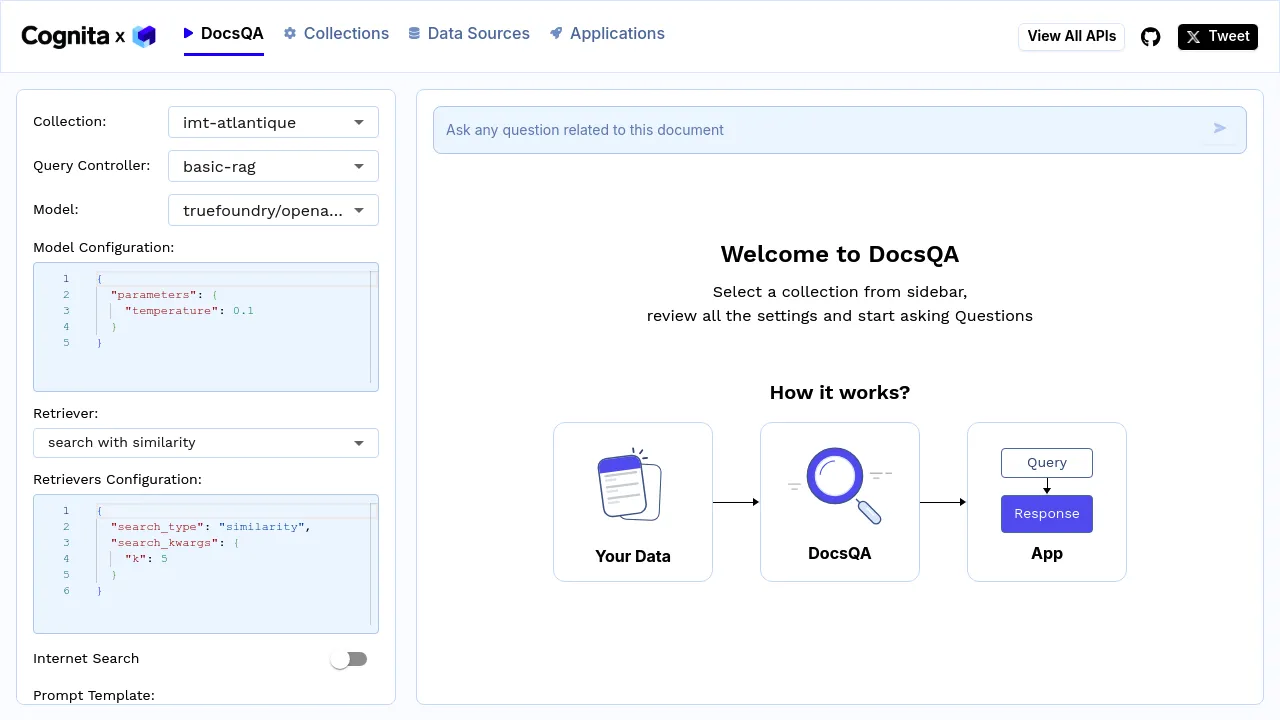Click the "parameters" key in model config

pyautogui.click(x=153, y=295)
